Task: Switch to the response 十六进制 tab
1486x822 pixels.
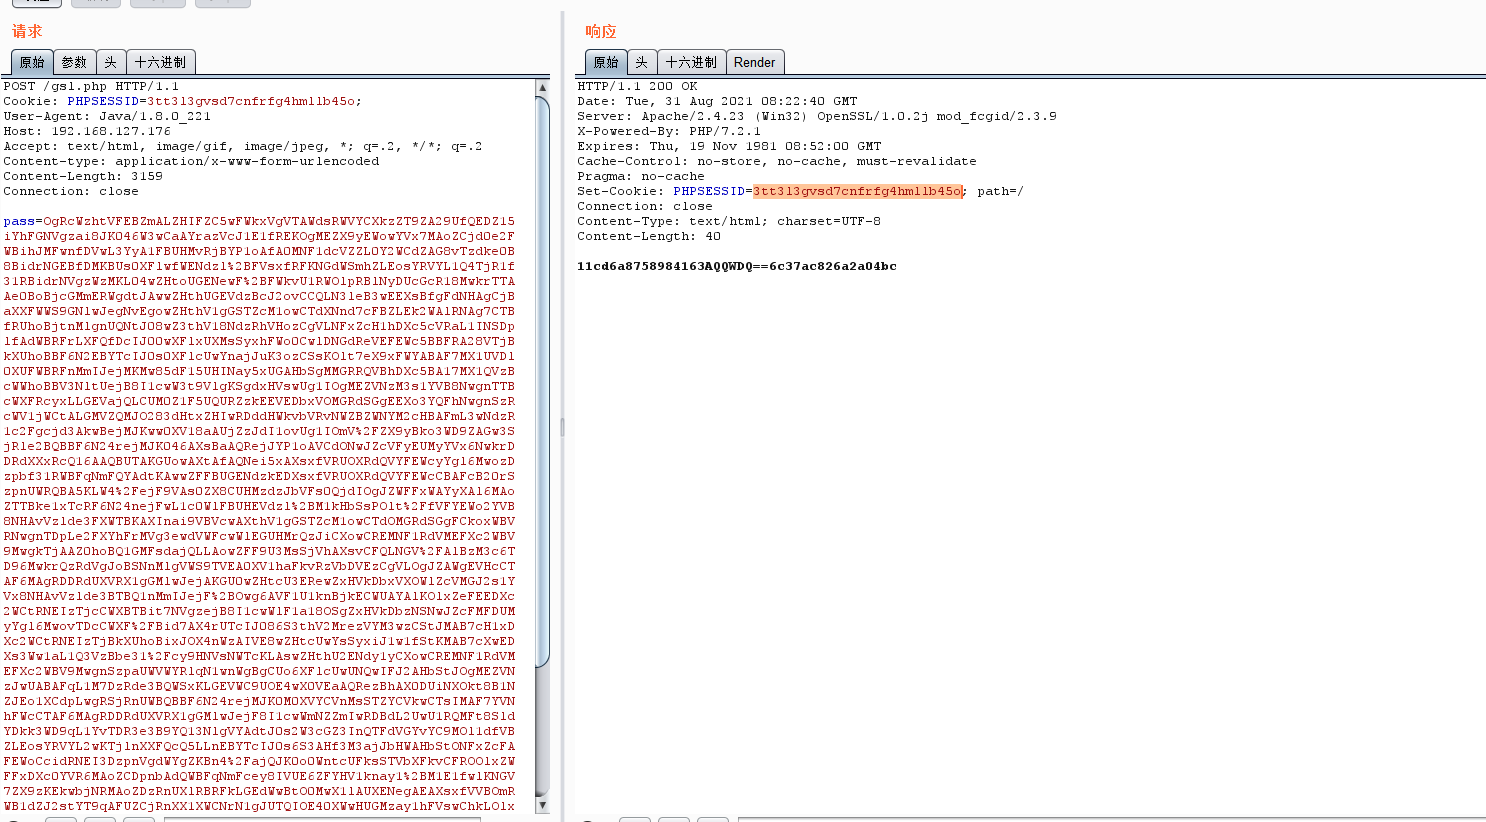Action: 691,62
